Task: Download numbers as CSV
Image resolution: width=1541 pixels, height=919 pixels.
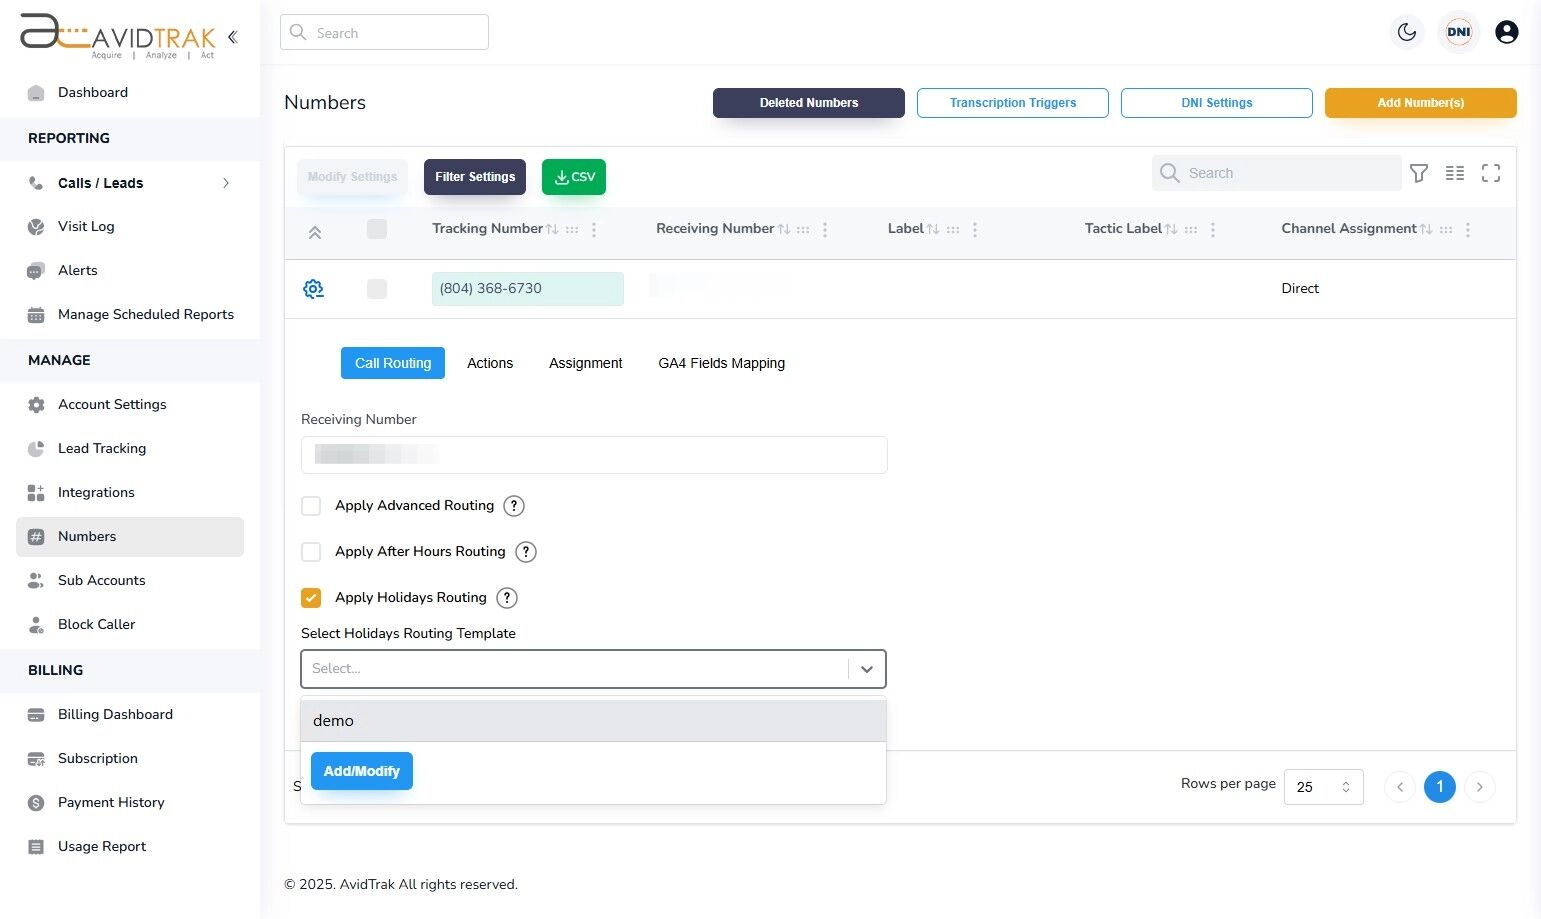Action: [x=574, y=177]
